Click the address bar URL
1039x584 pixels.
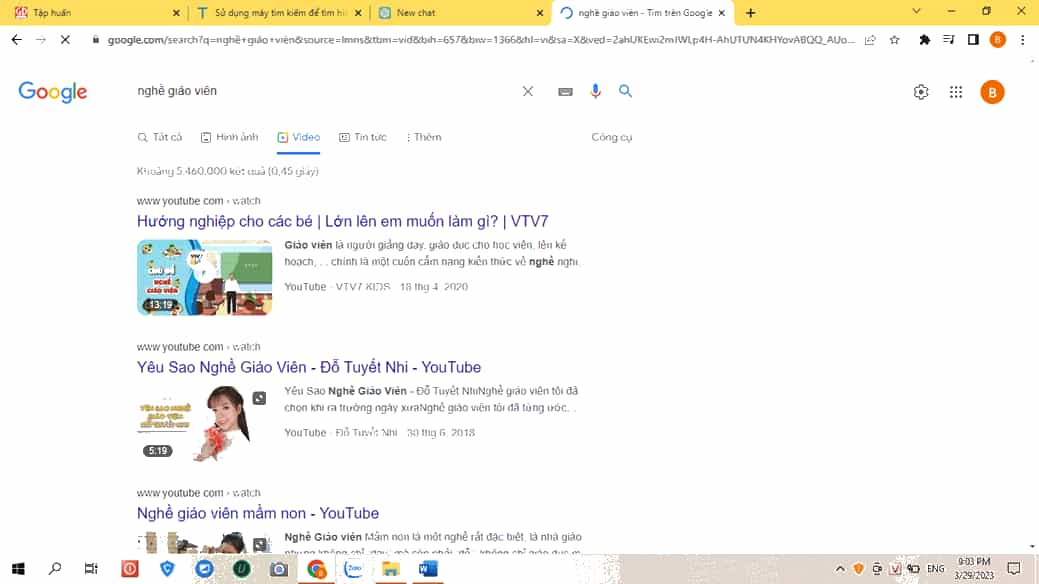click(x=481, y=40)
